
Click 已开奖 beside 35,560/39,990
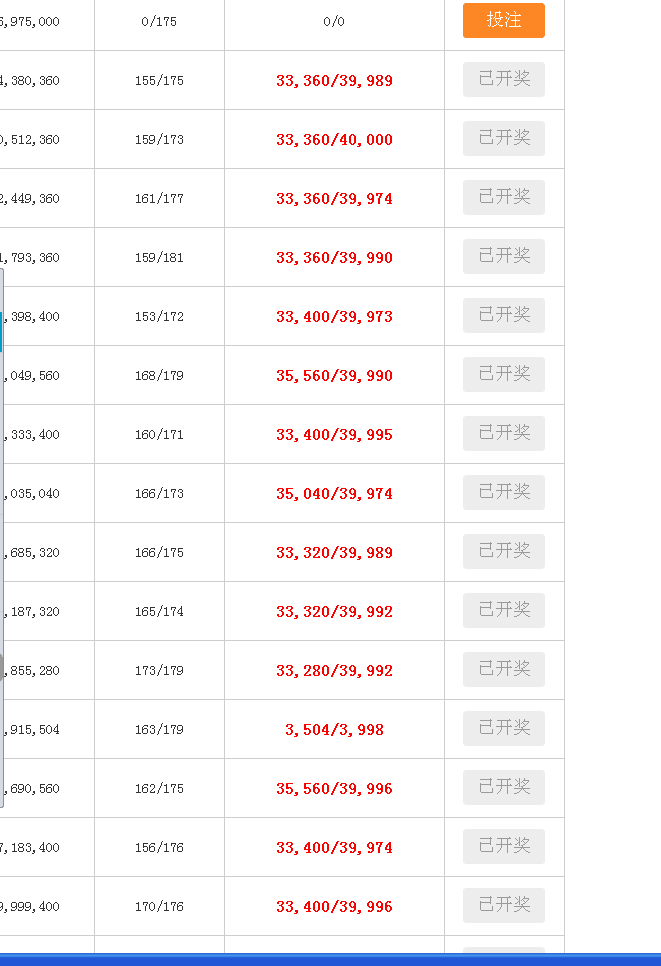[503, 374]
